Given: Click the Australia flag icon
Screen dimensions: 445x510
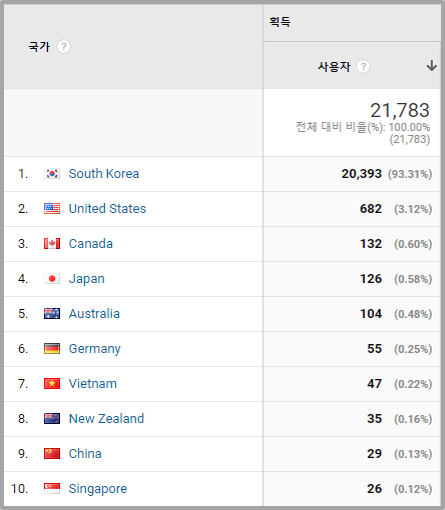Looking at the screenshot, I should (x=52, y=314).
